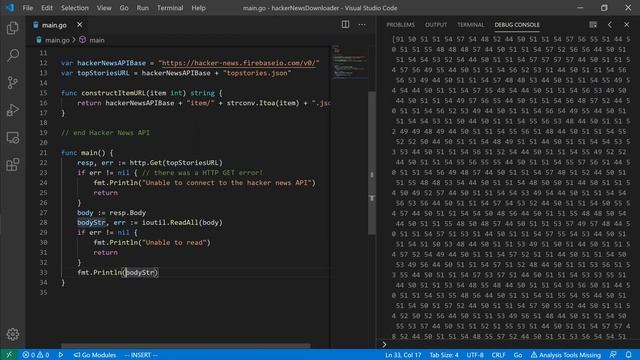Click Analysis Tools Missing warning
Image resolution: width=640 pixels, height=360 pixels.
pos(566,355)
